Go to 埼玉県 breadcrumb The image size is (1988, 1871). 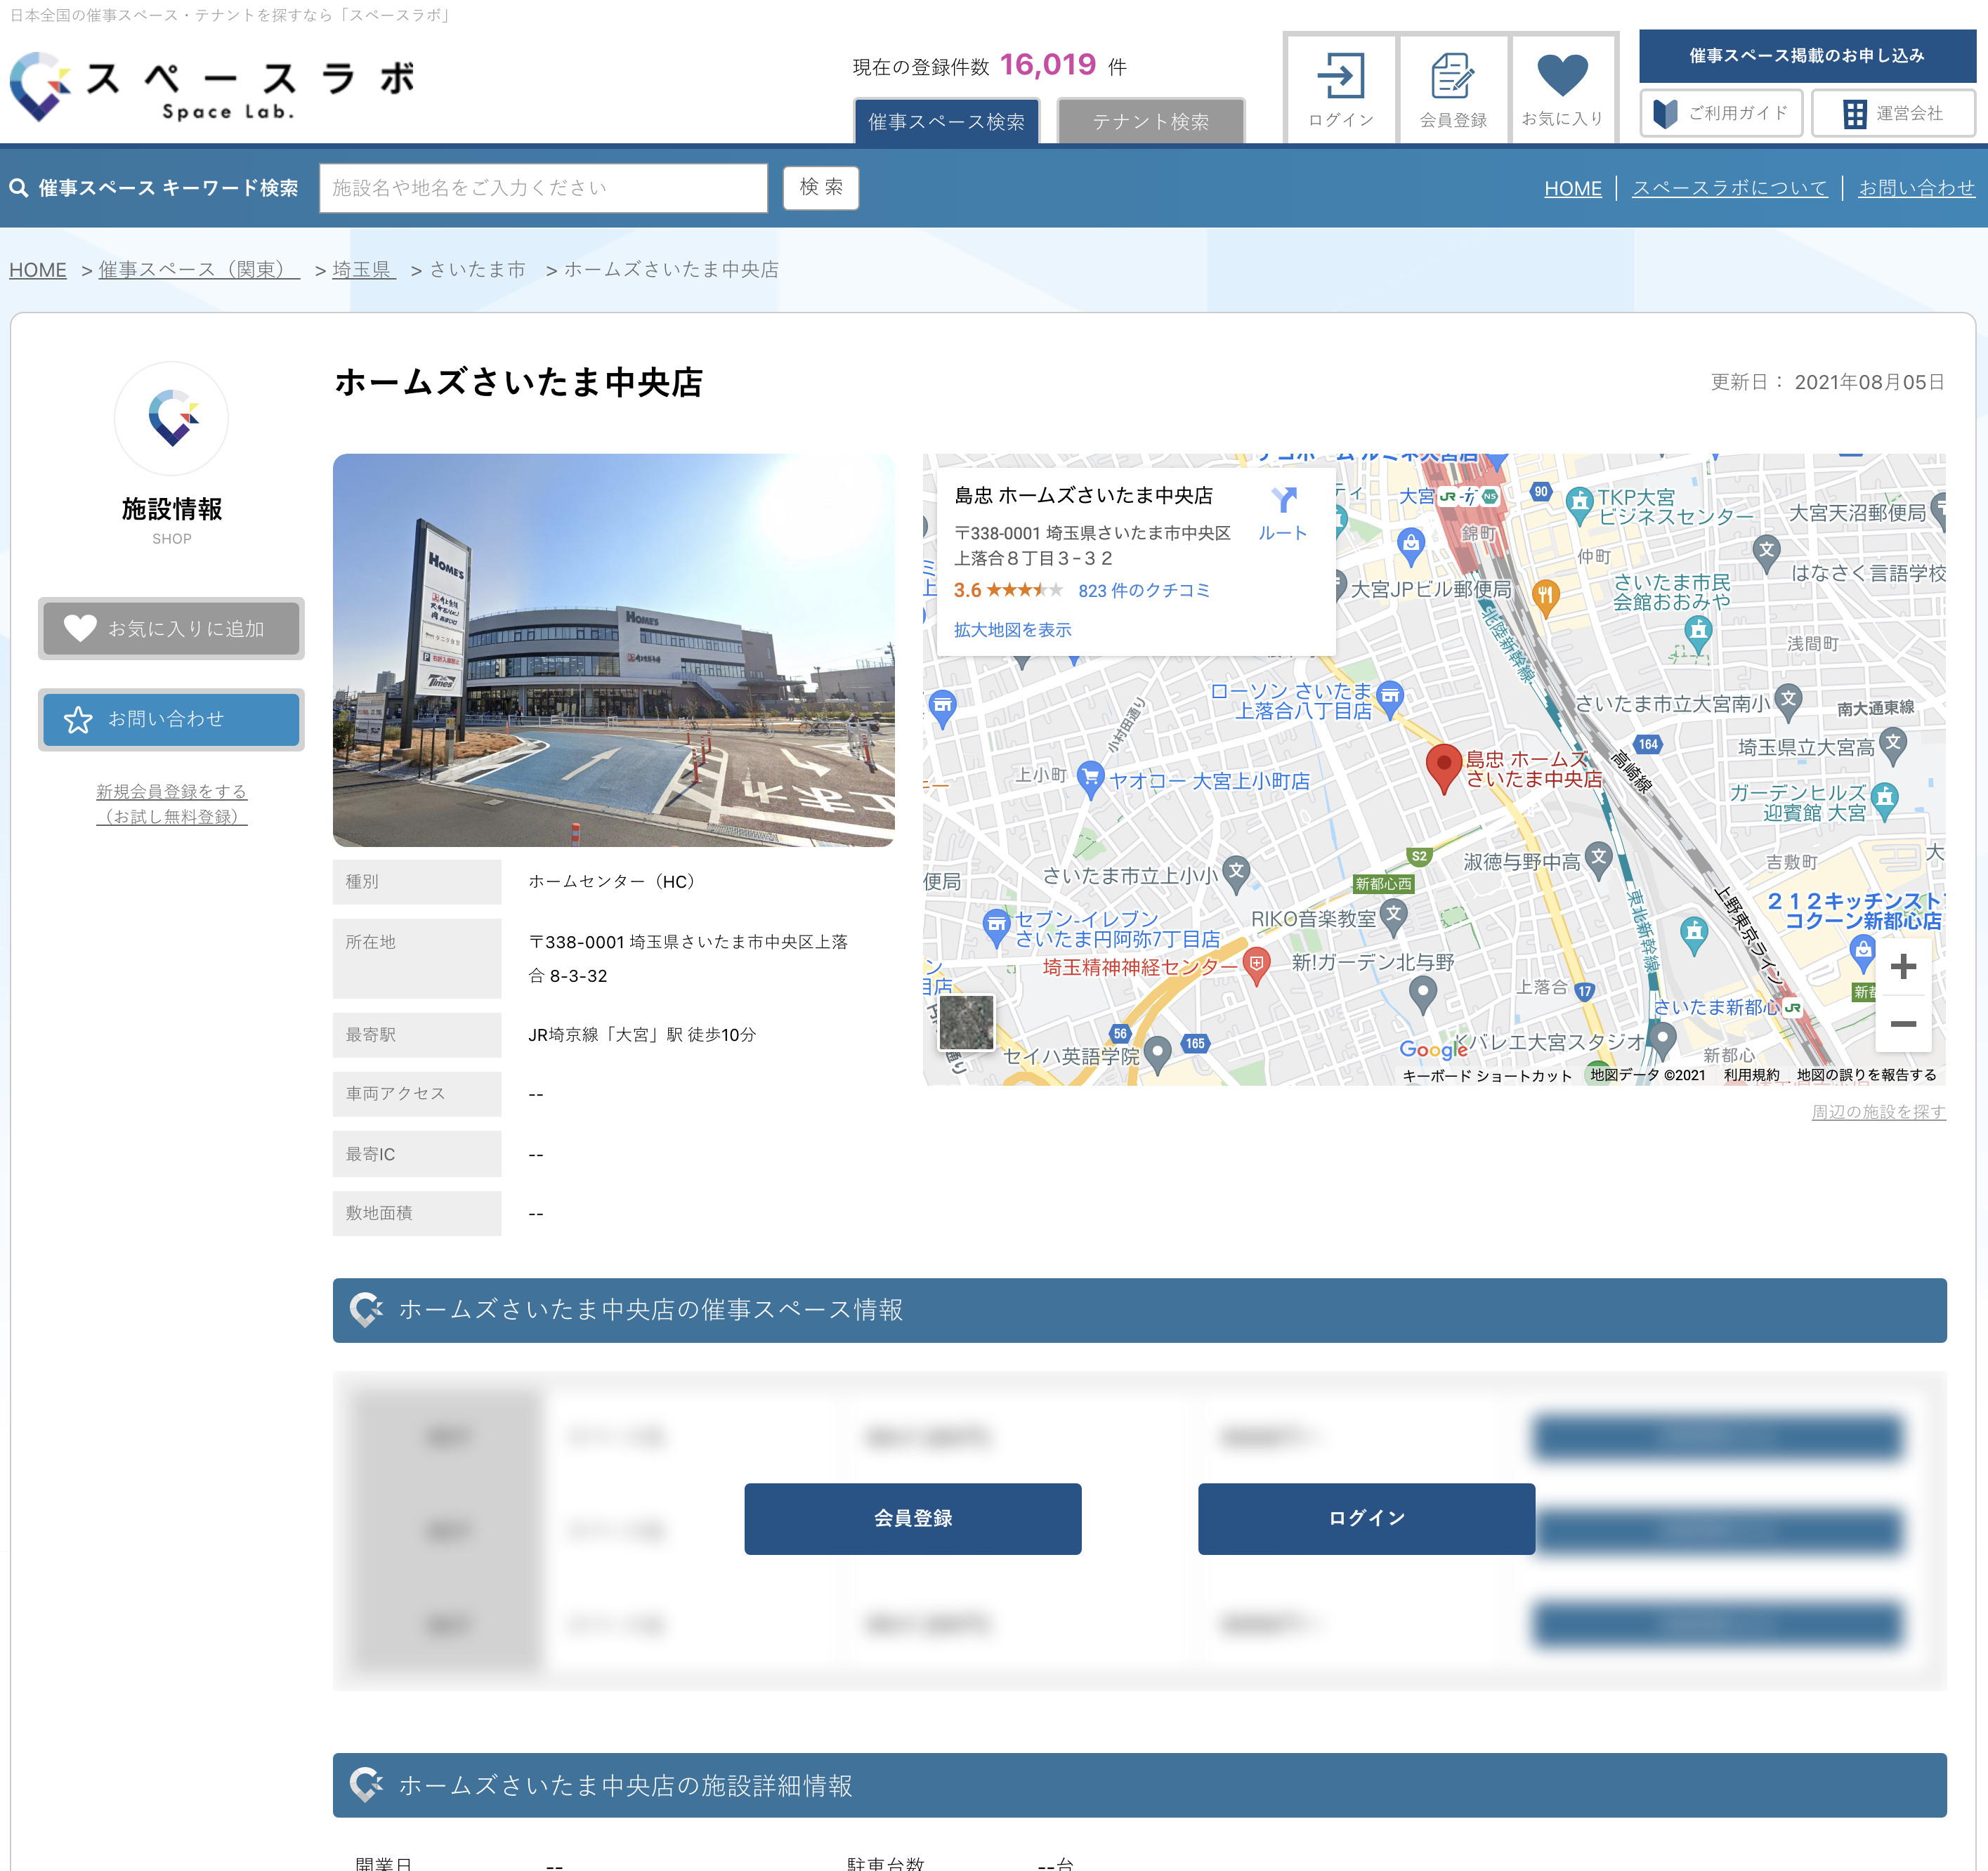tap(364, 270)
